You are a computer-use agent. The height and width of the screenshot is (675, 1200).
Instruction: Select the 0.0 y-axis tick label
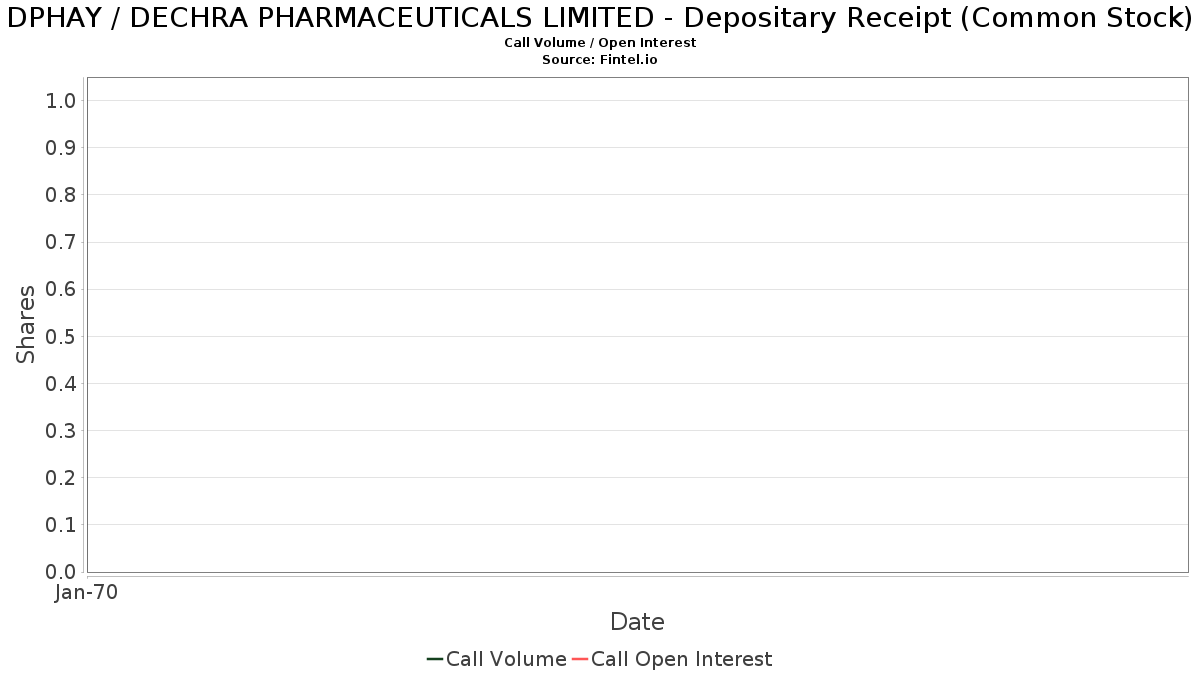pyautogui.click(x=61, y=572)
